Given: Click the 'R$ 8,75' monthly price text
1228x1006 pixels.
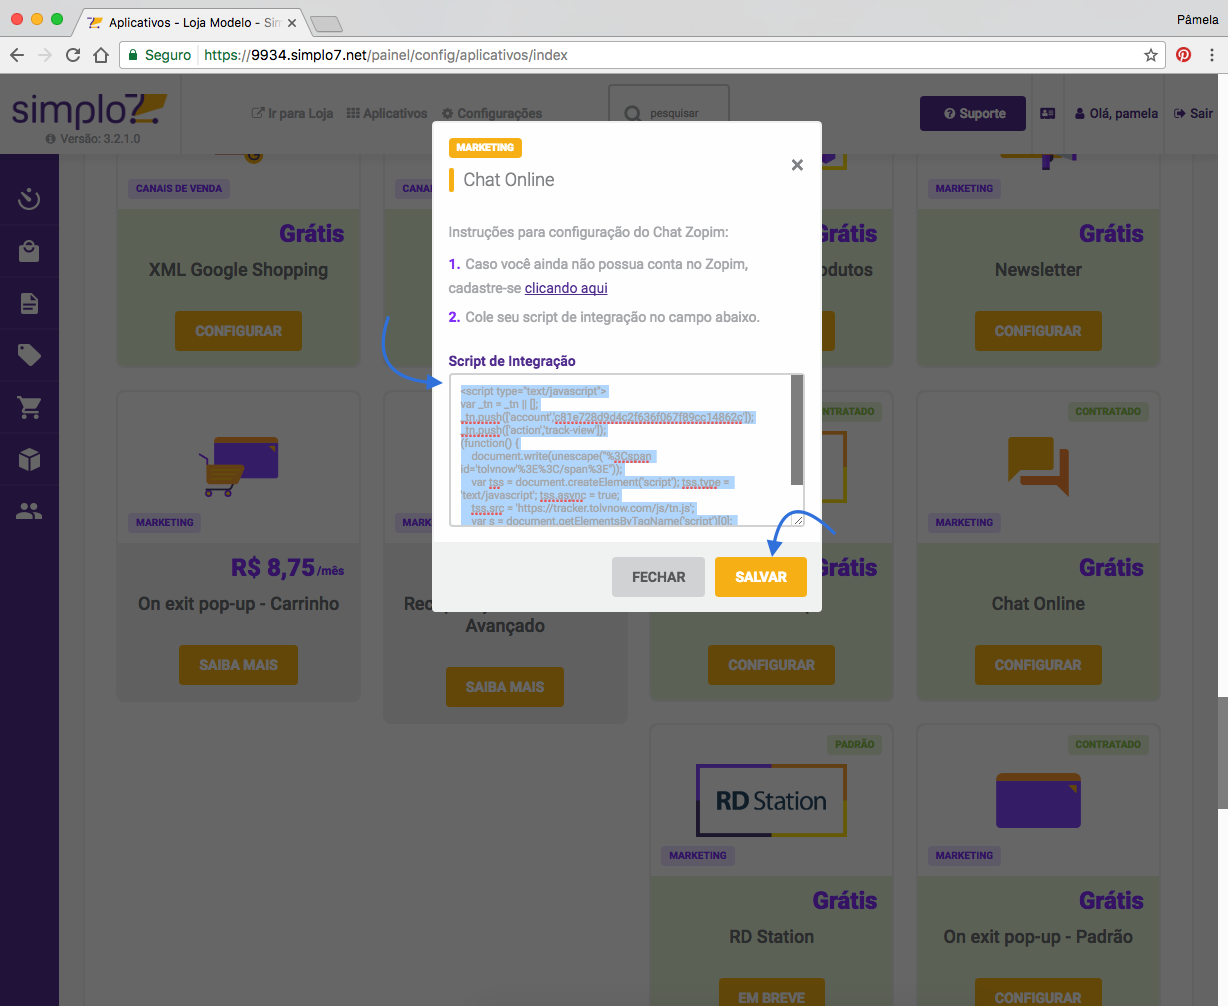Looking at the screenshot, I should click(272, 568).
